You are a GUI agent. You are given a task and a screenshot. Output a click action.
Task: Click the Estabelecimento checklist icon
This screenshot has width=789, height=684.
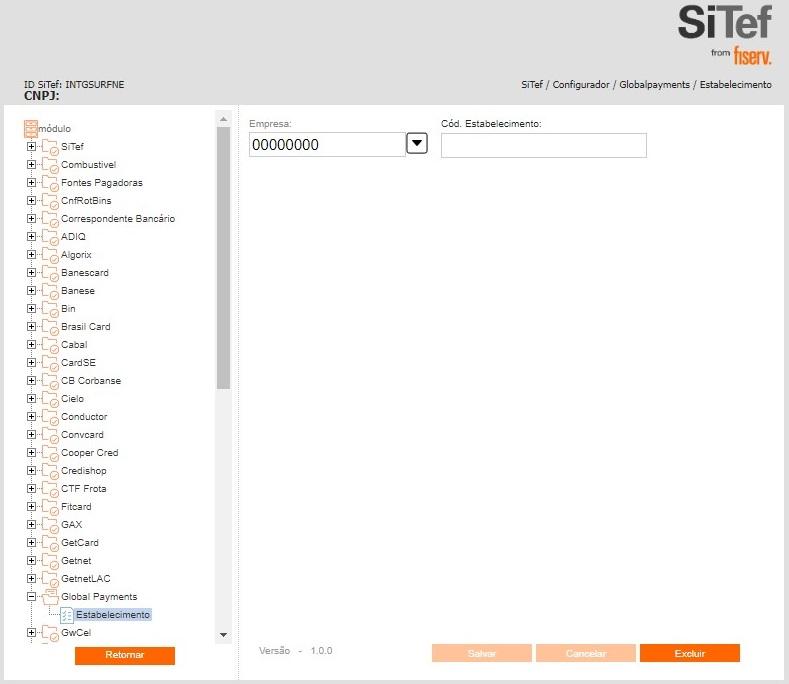[x=67, y=615]
